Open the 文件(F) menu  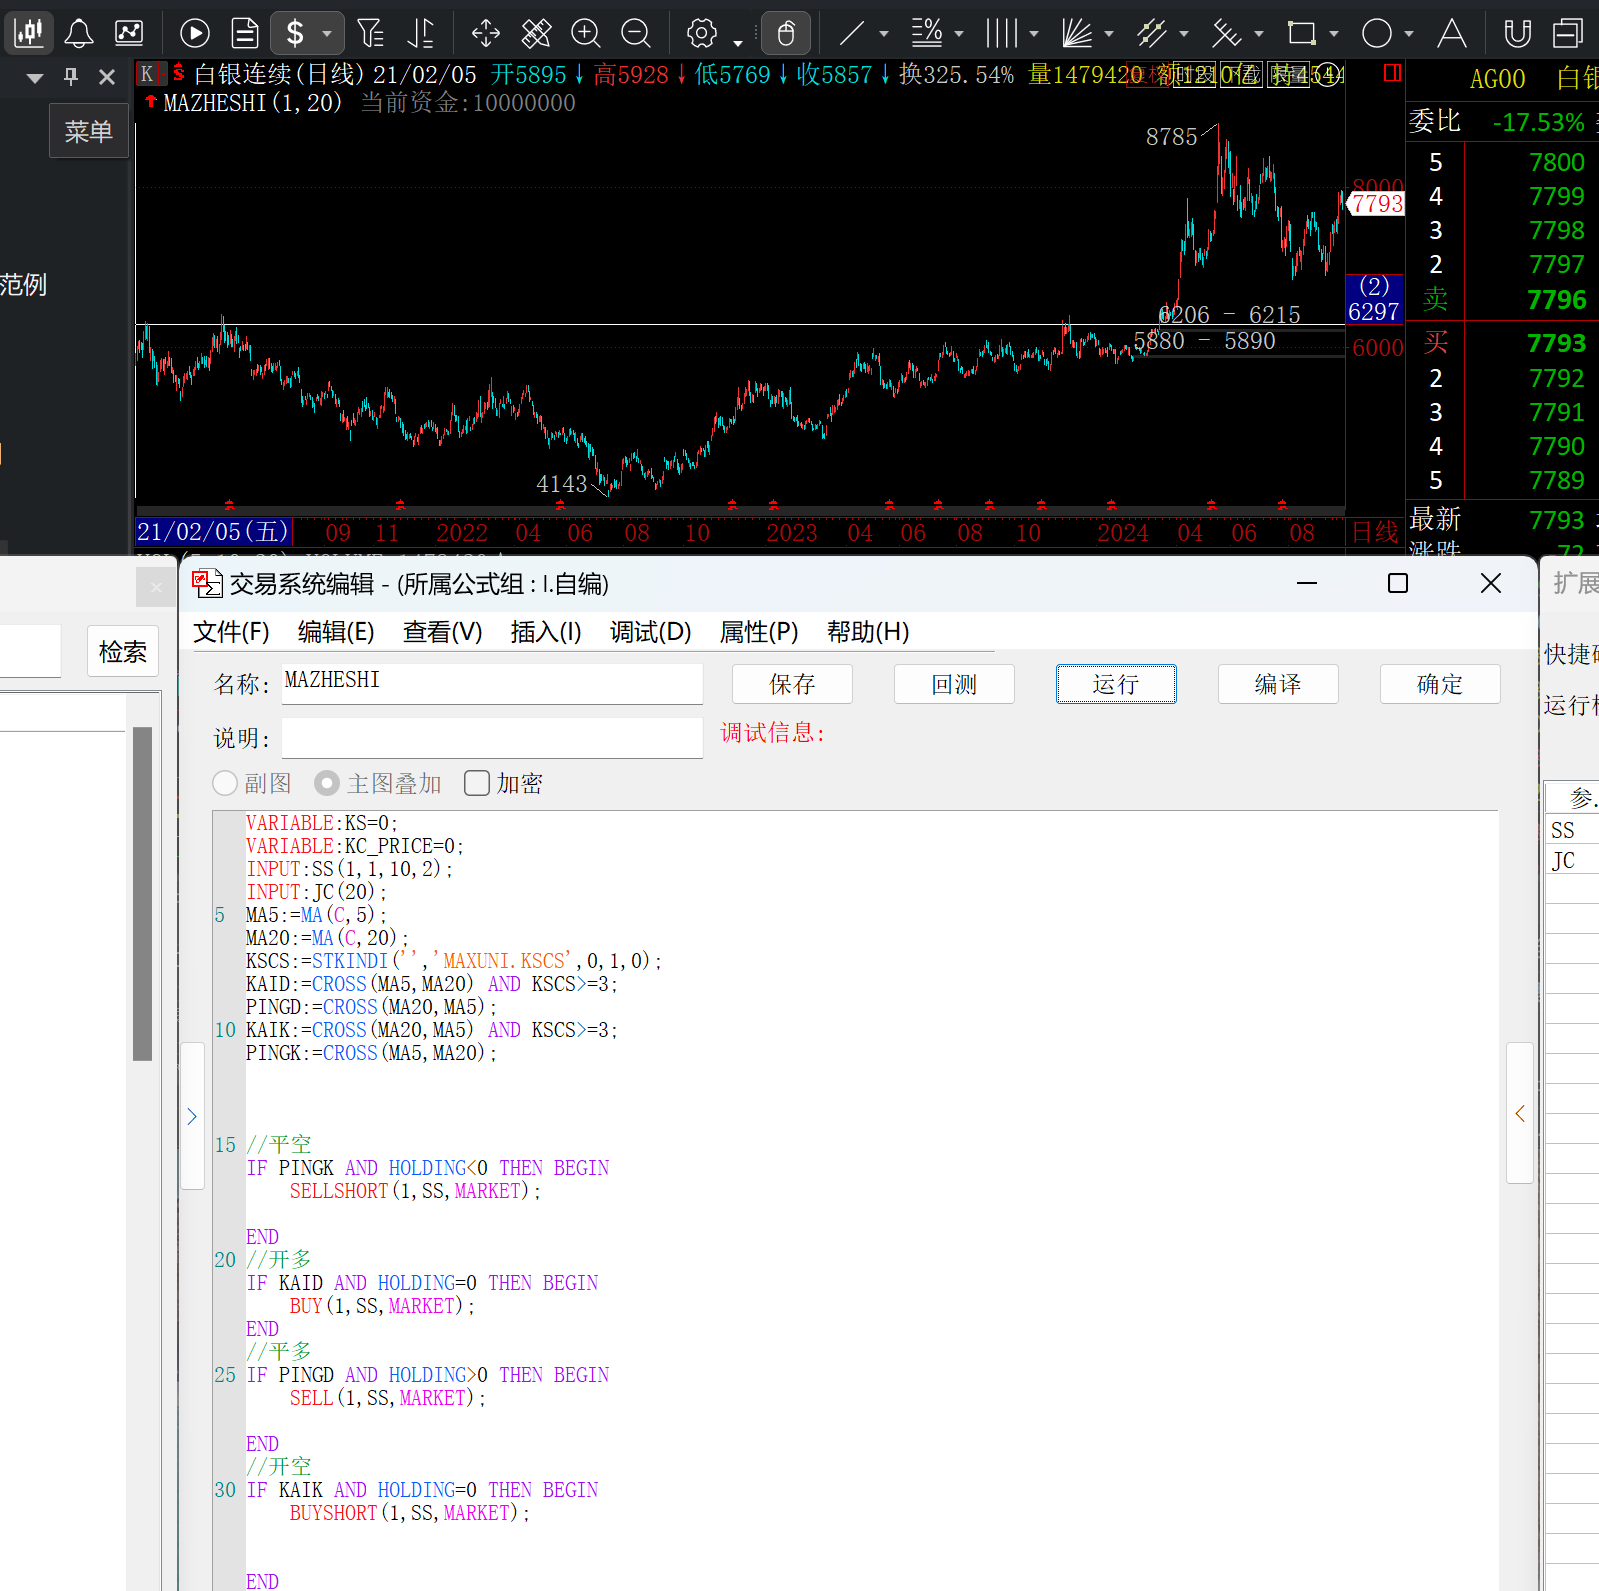(x=231, y=632)
